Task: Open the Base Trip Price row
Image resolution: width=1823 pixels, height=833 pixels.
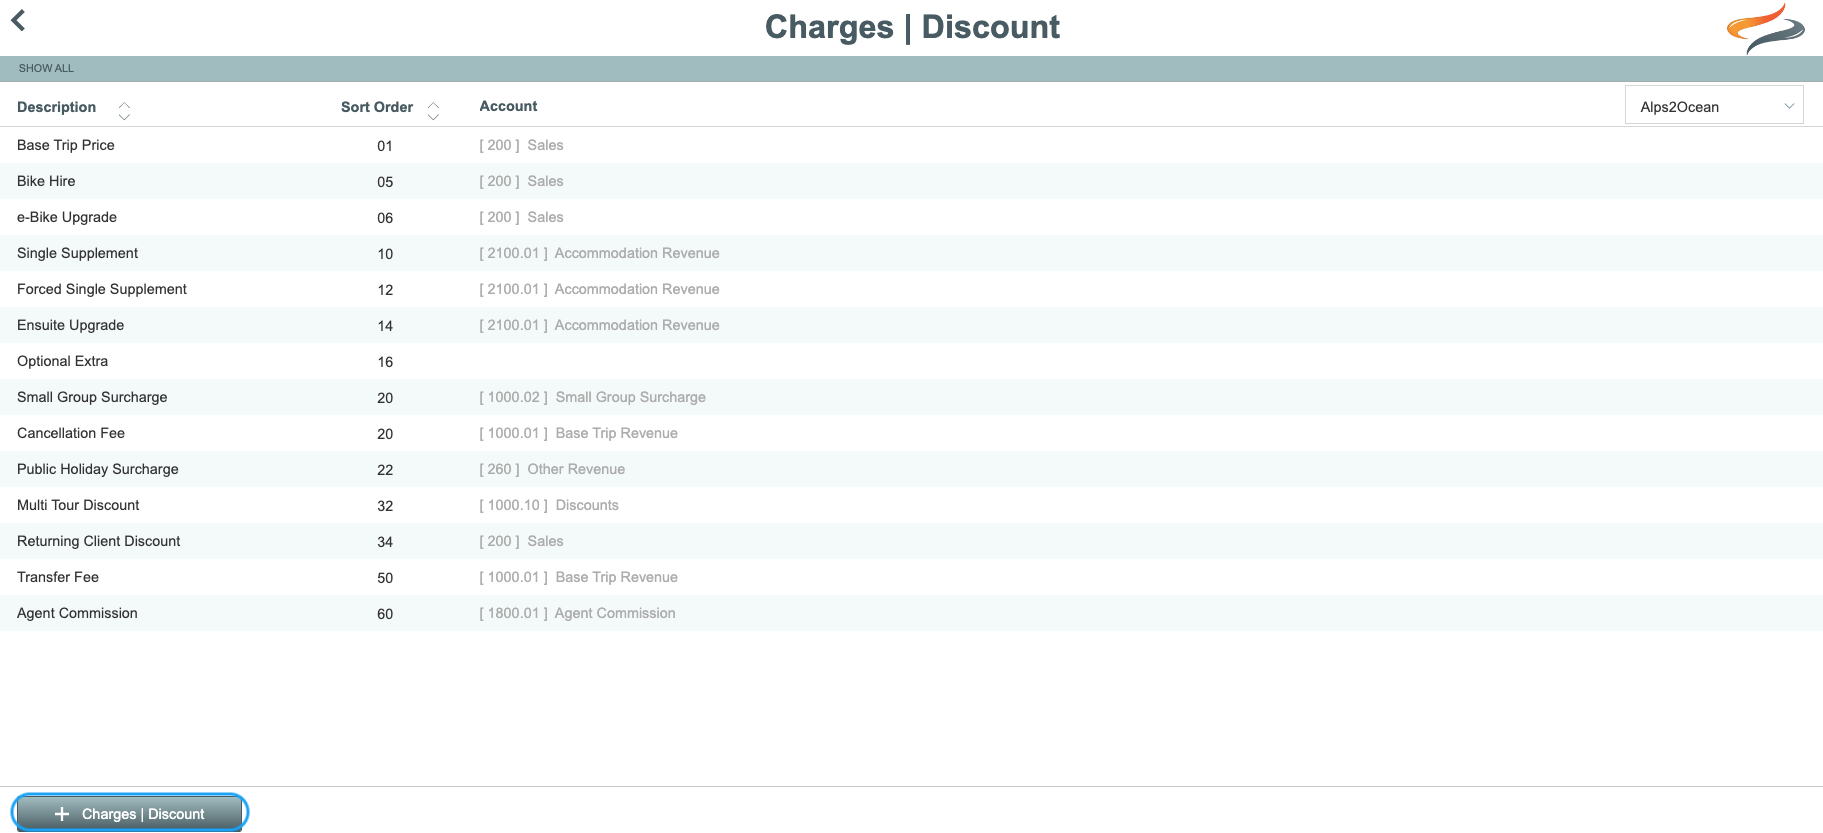Action: (x=911, y=145)
